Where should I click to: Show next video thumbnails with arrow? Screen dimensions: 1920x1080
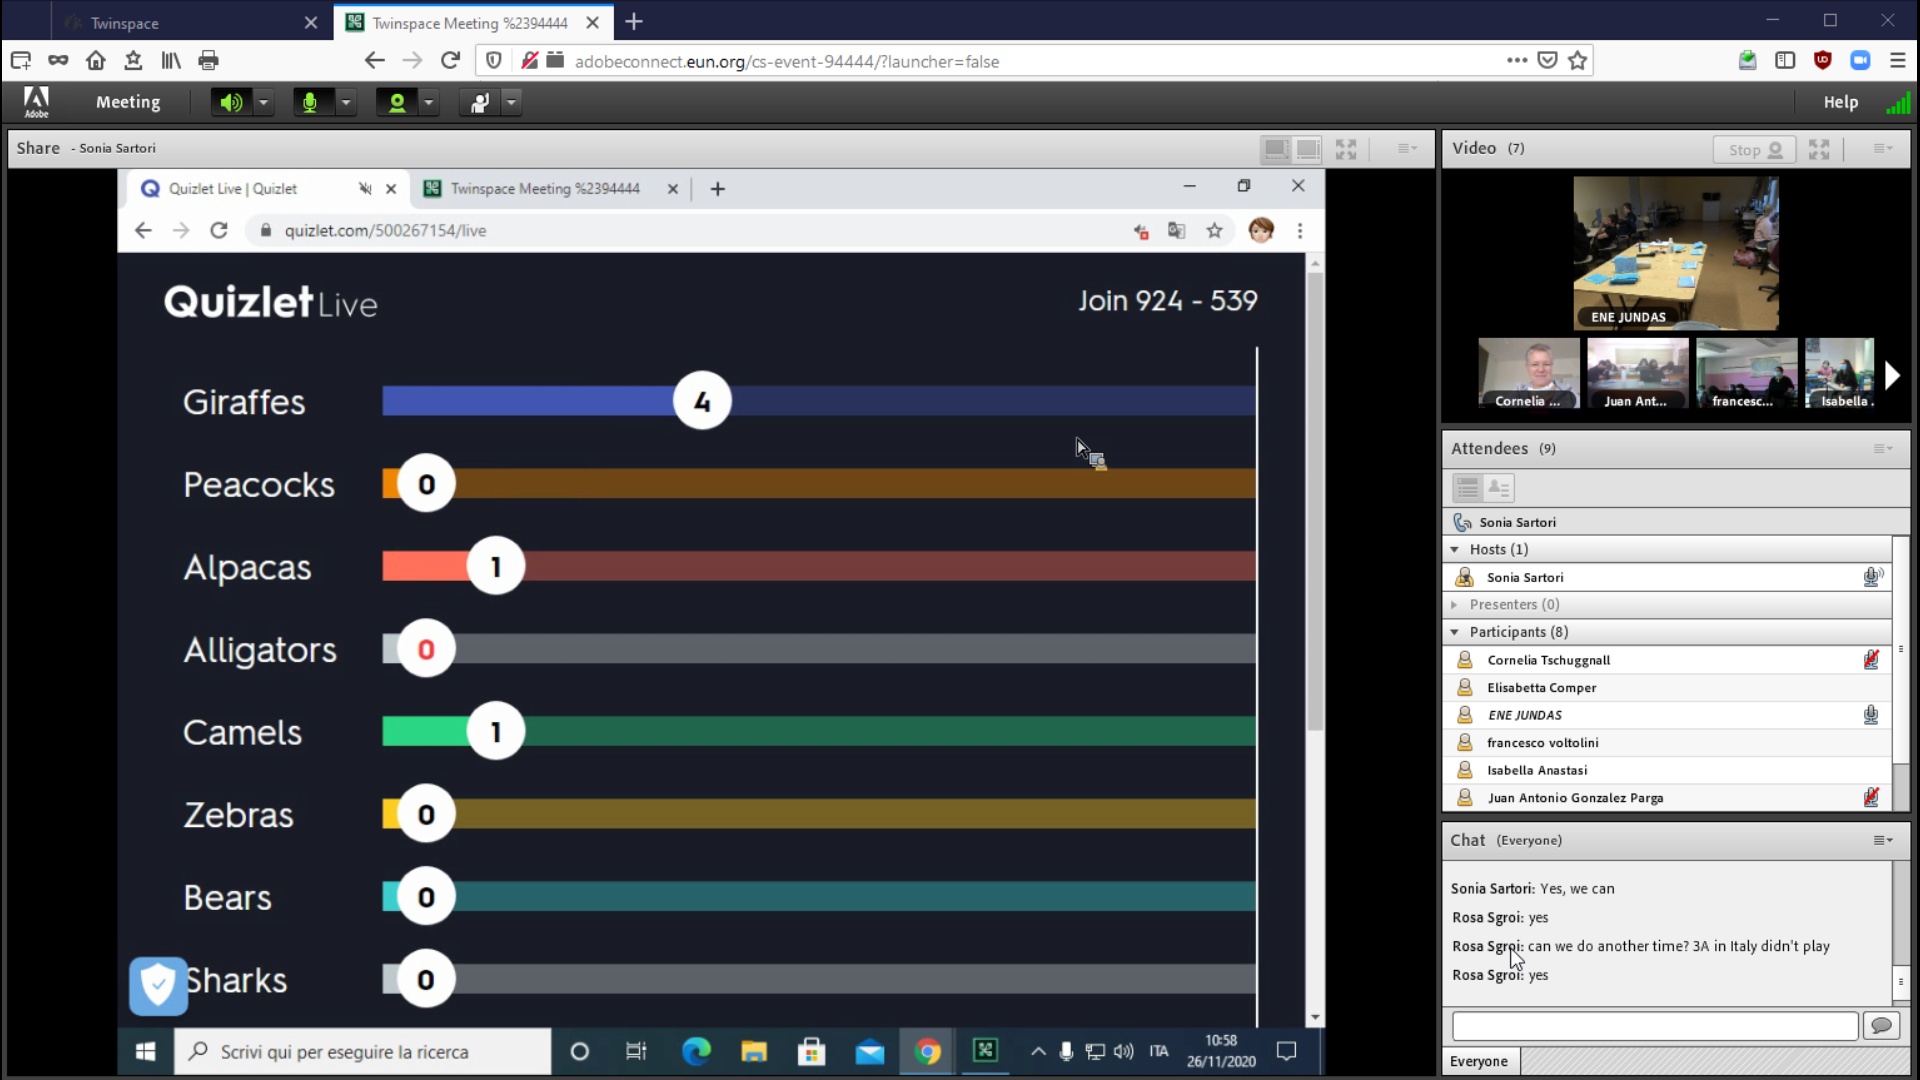point(1891,376)
